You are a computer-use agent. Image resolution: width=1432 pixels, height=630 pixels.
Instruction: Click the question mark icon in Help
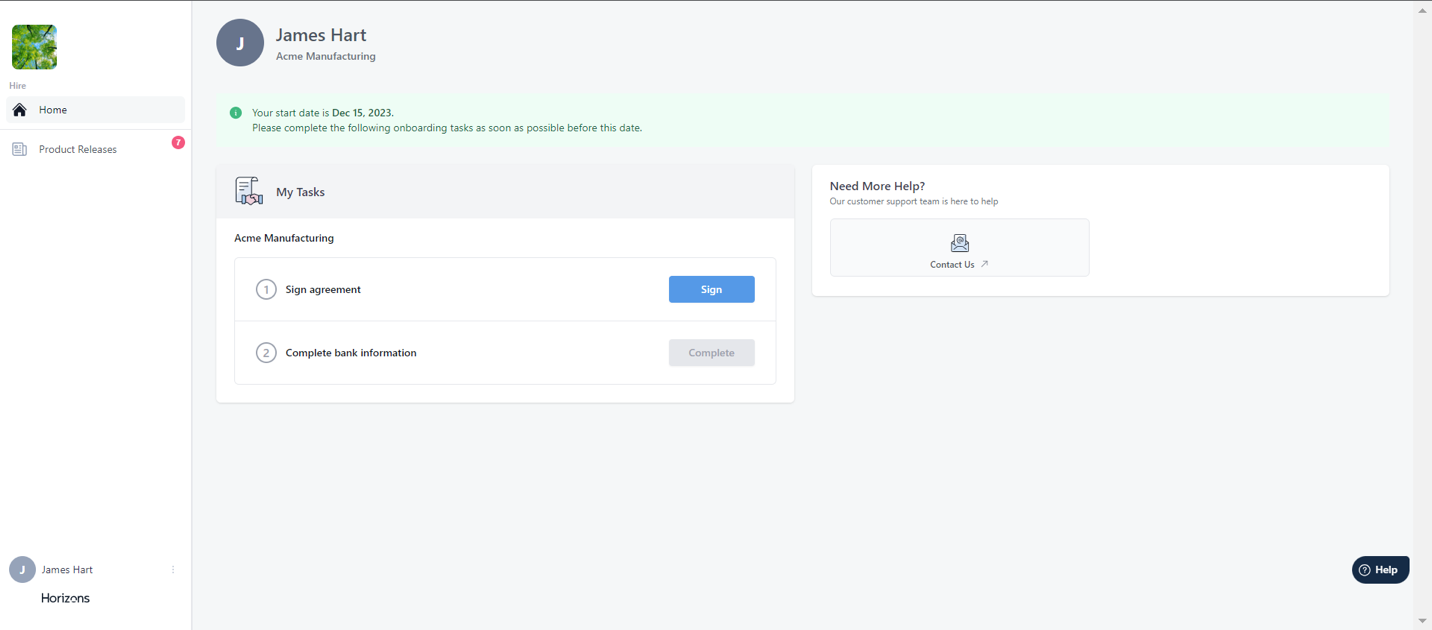(1364, 570)
